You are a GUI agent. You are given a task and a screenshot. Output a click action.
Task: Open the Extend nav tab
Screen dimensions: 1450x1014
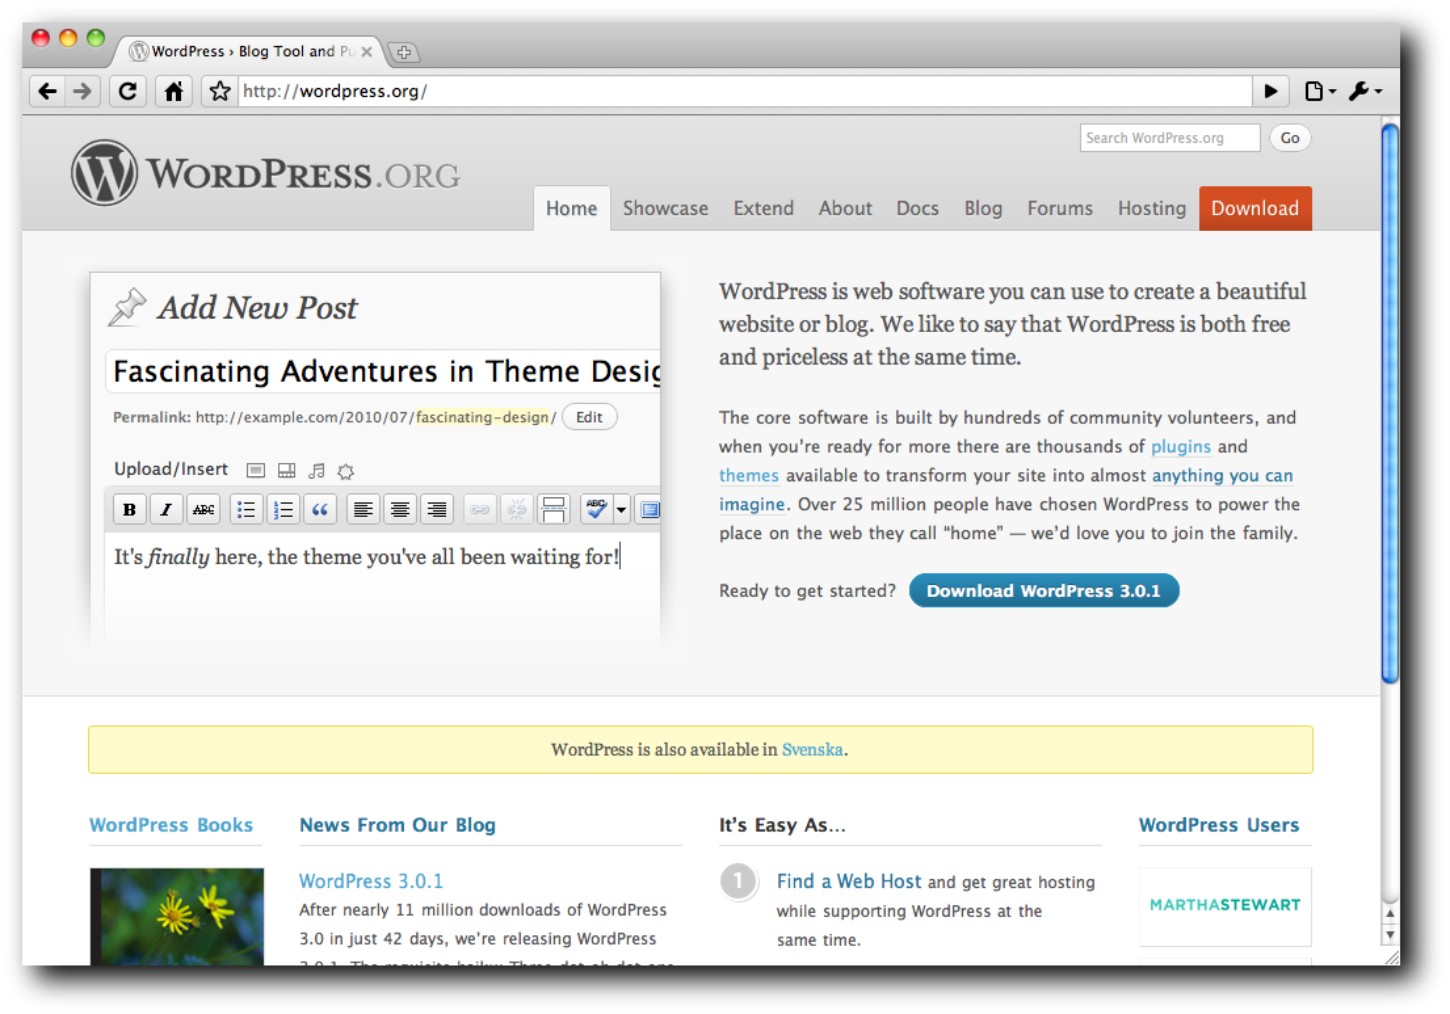click(x=764, y=208)
